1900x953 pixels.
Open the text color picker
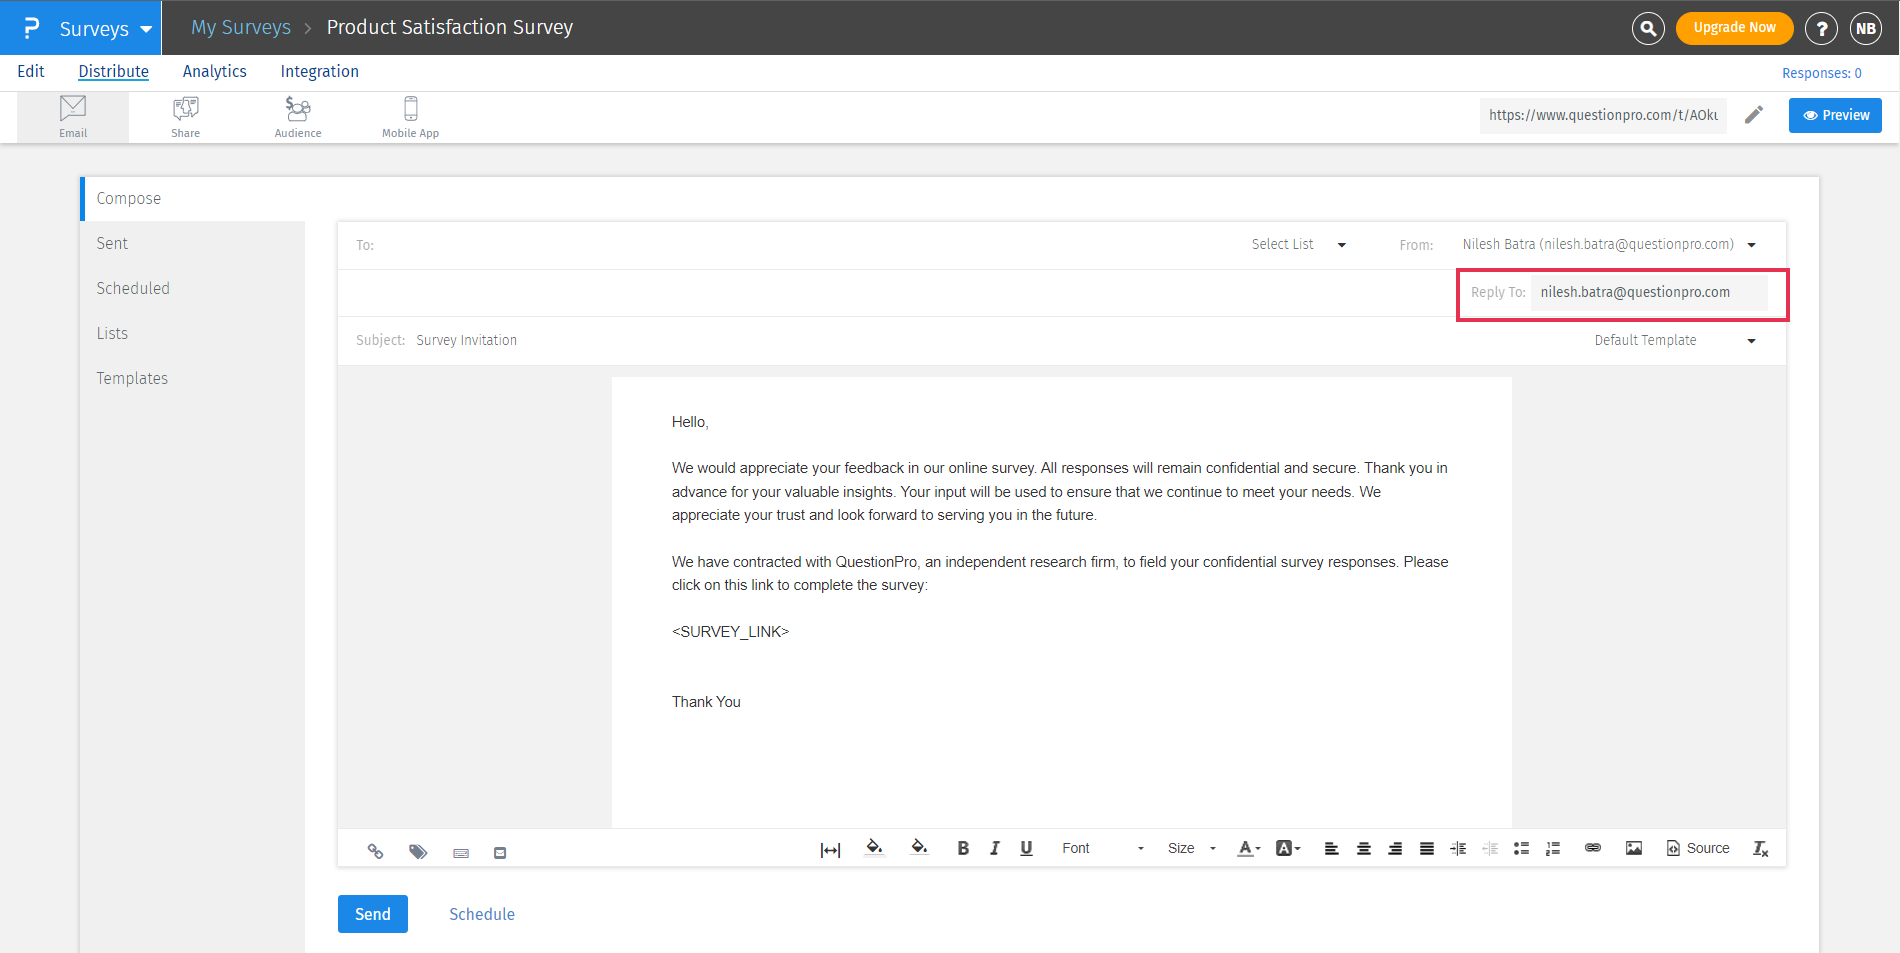[x=1248, y=848]
